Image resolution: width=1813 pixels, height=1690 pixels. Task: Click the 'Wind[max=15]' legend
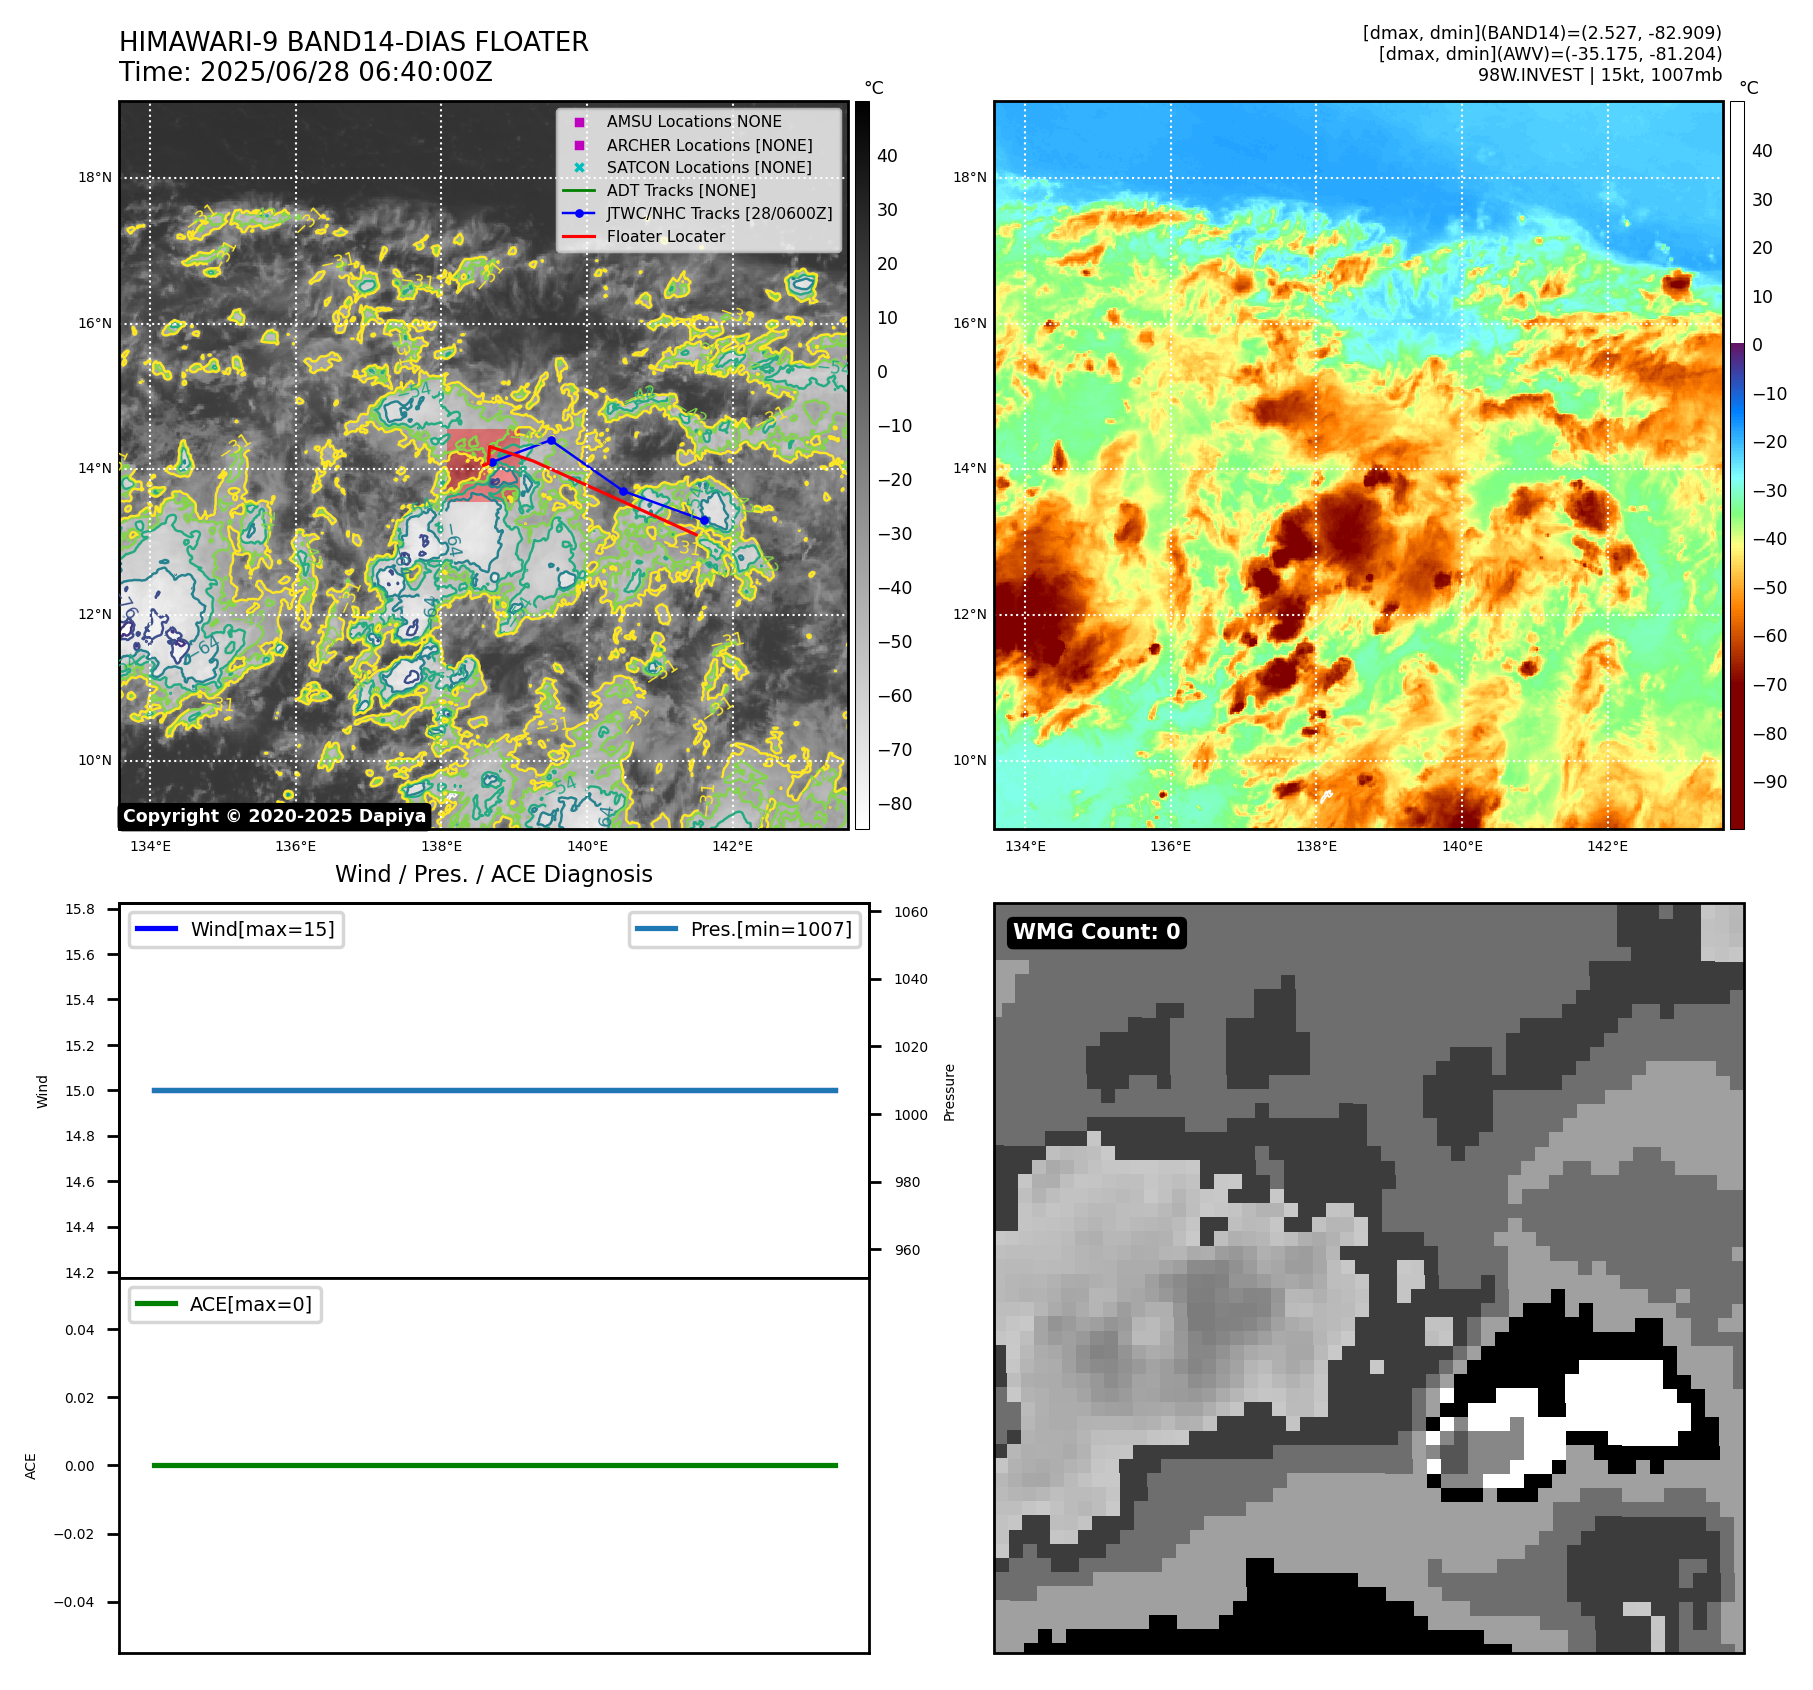pos(236,930)
